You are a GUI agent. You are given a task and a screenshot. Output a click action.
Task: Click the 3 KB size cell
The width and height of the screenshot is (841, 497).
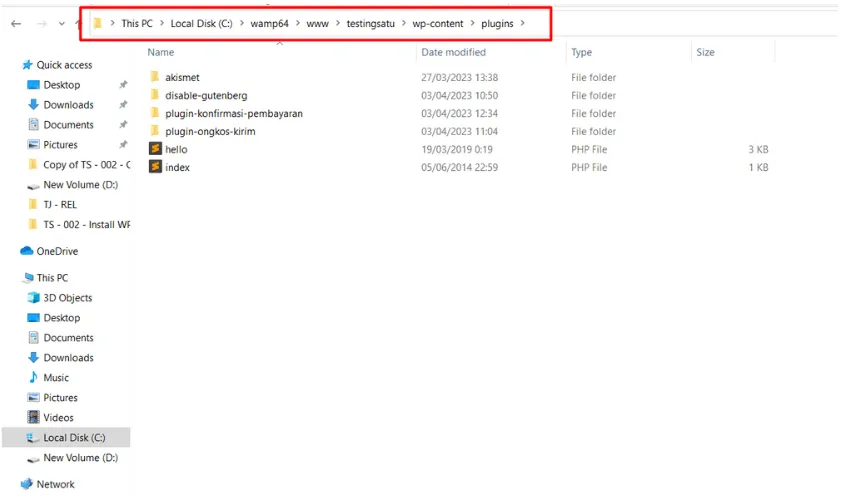coord(758,150)
